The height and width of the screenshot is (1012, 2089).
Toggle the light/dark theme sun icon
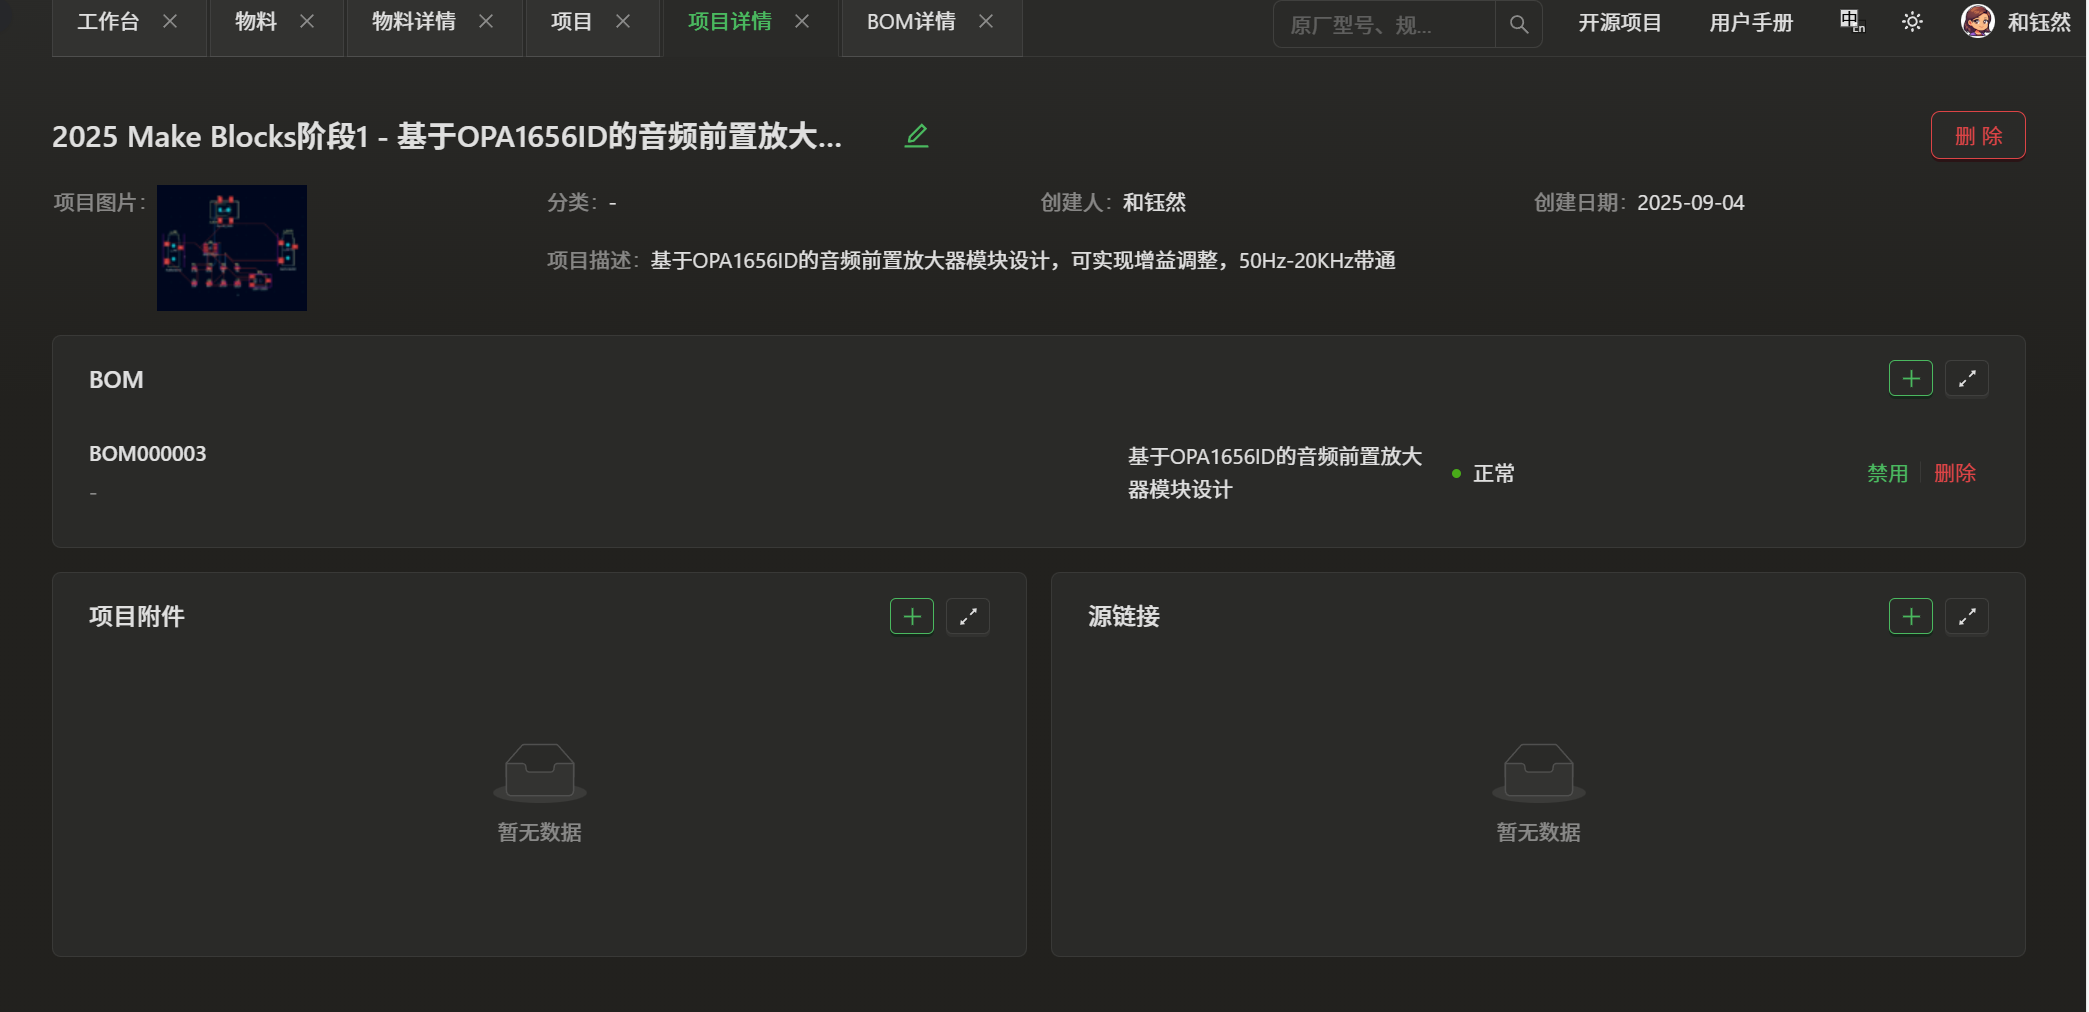1912,22
